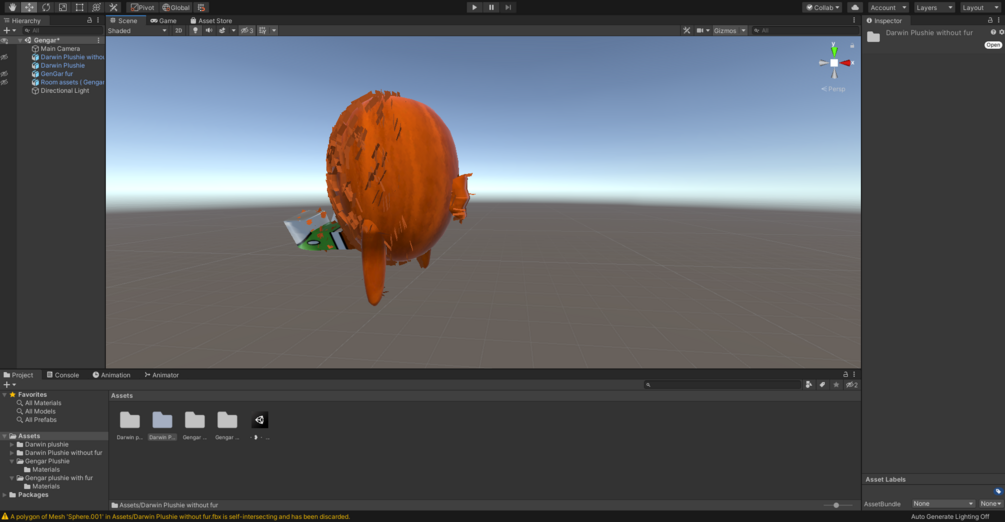Open the Shaded draw mode dropdown
The height and width of the screenshot is (522, 1005).
(137, 30)
